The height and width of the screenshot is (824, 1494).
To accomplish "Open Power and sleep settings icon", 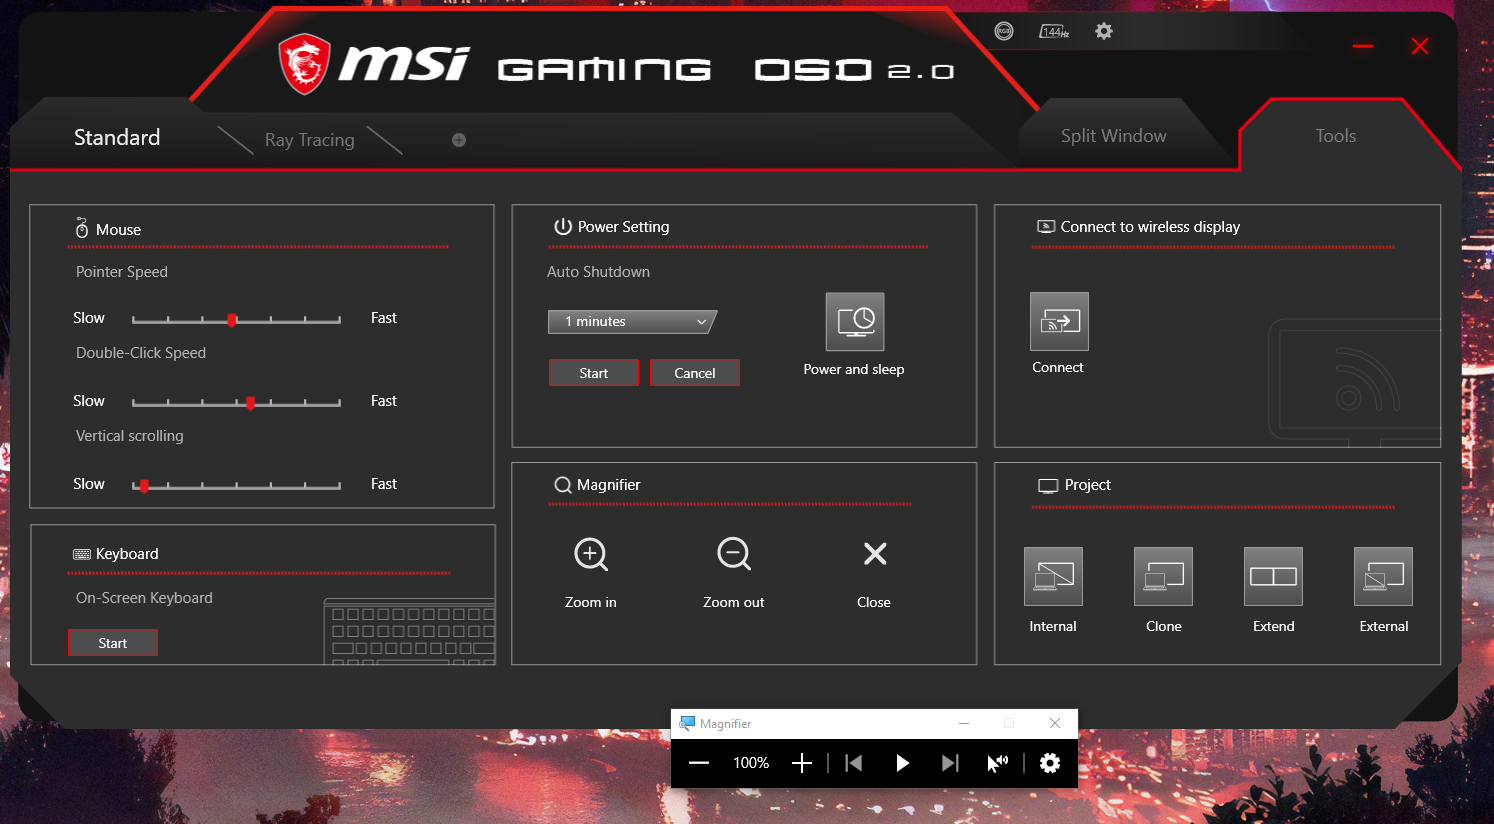I will (855, 322).
